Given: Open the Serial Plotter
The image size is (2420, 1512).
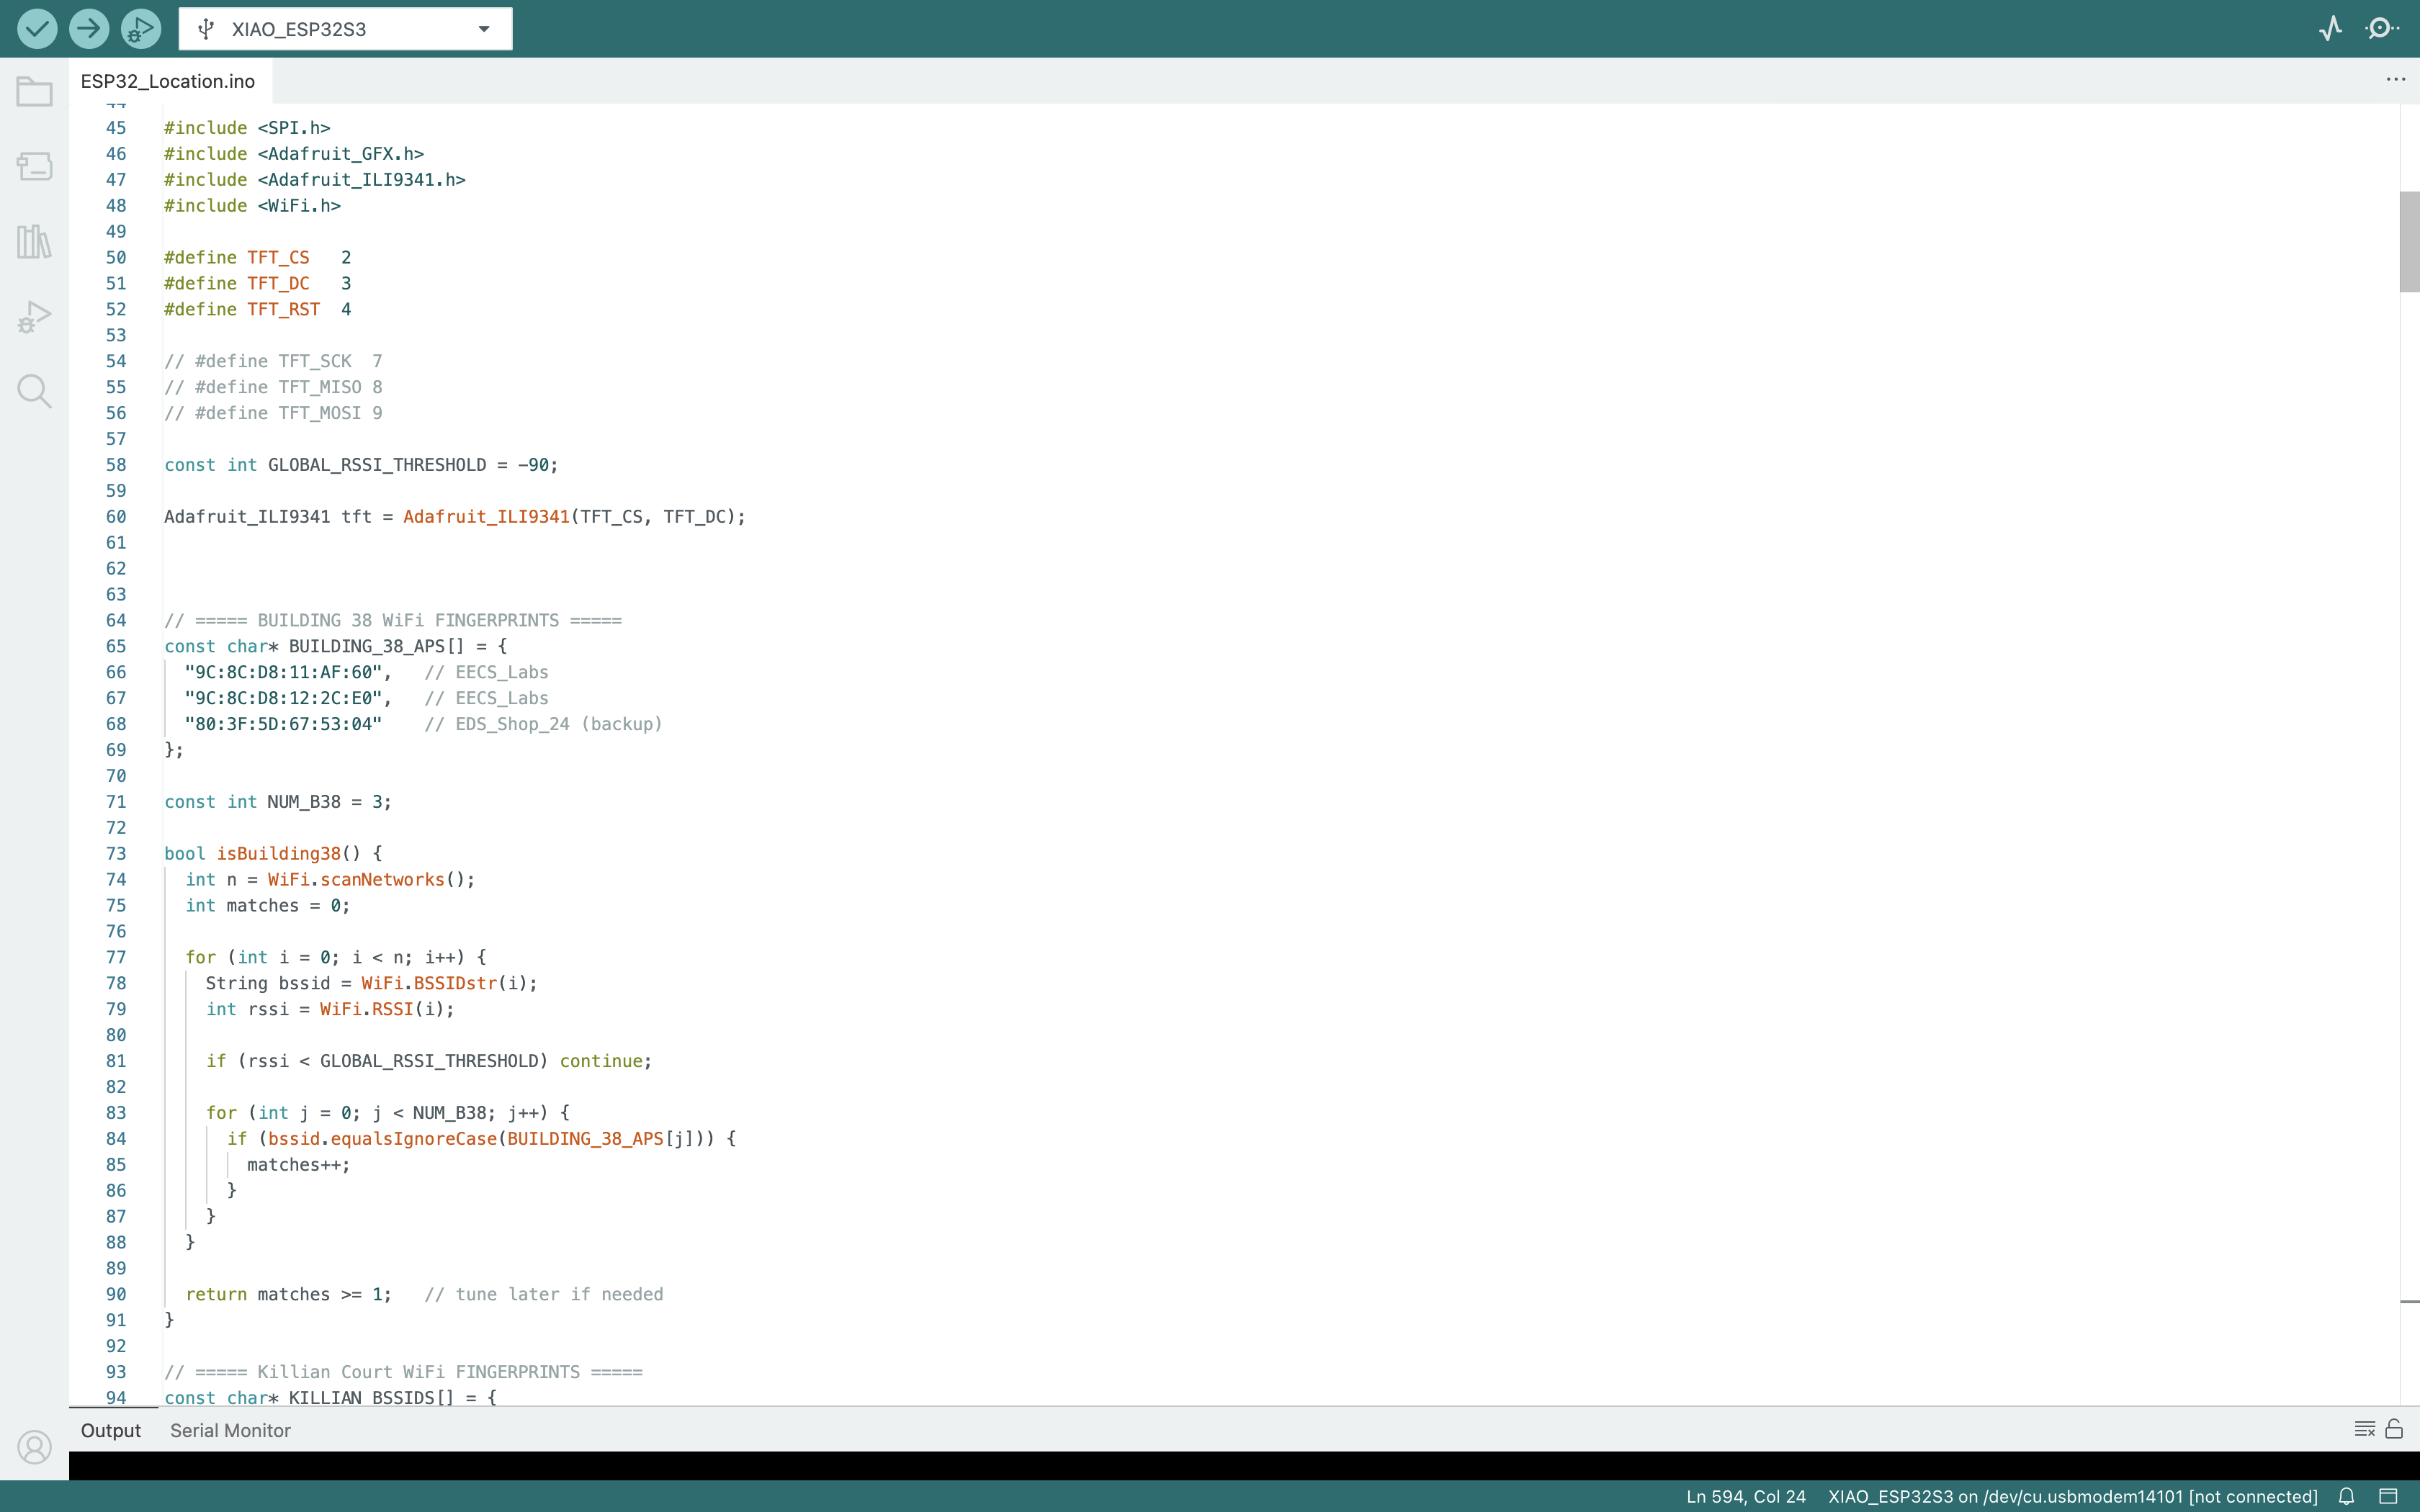Looking at the screenshot, I should pos(2330,29).
